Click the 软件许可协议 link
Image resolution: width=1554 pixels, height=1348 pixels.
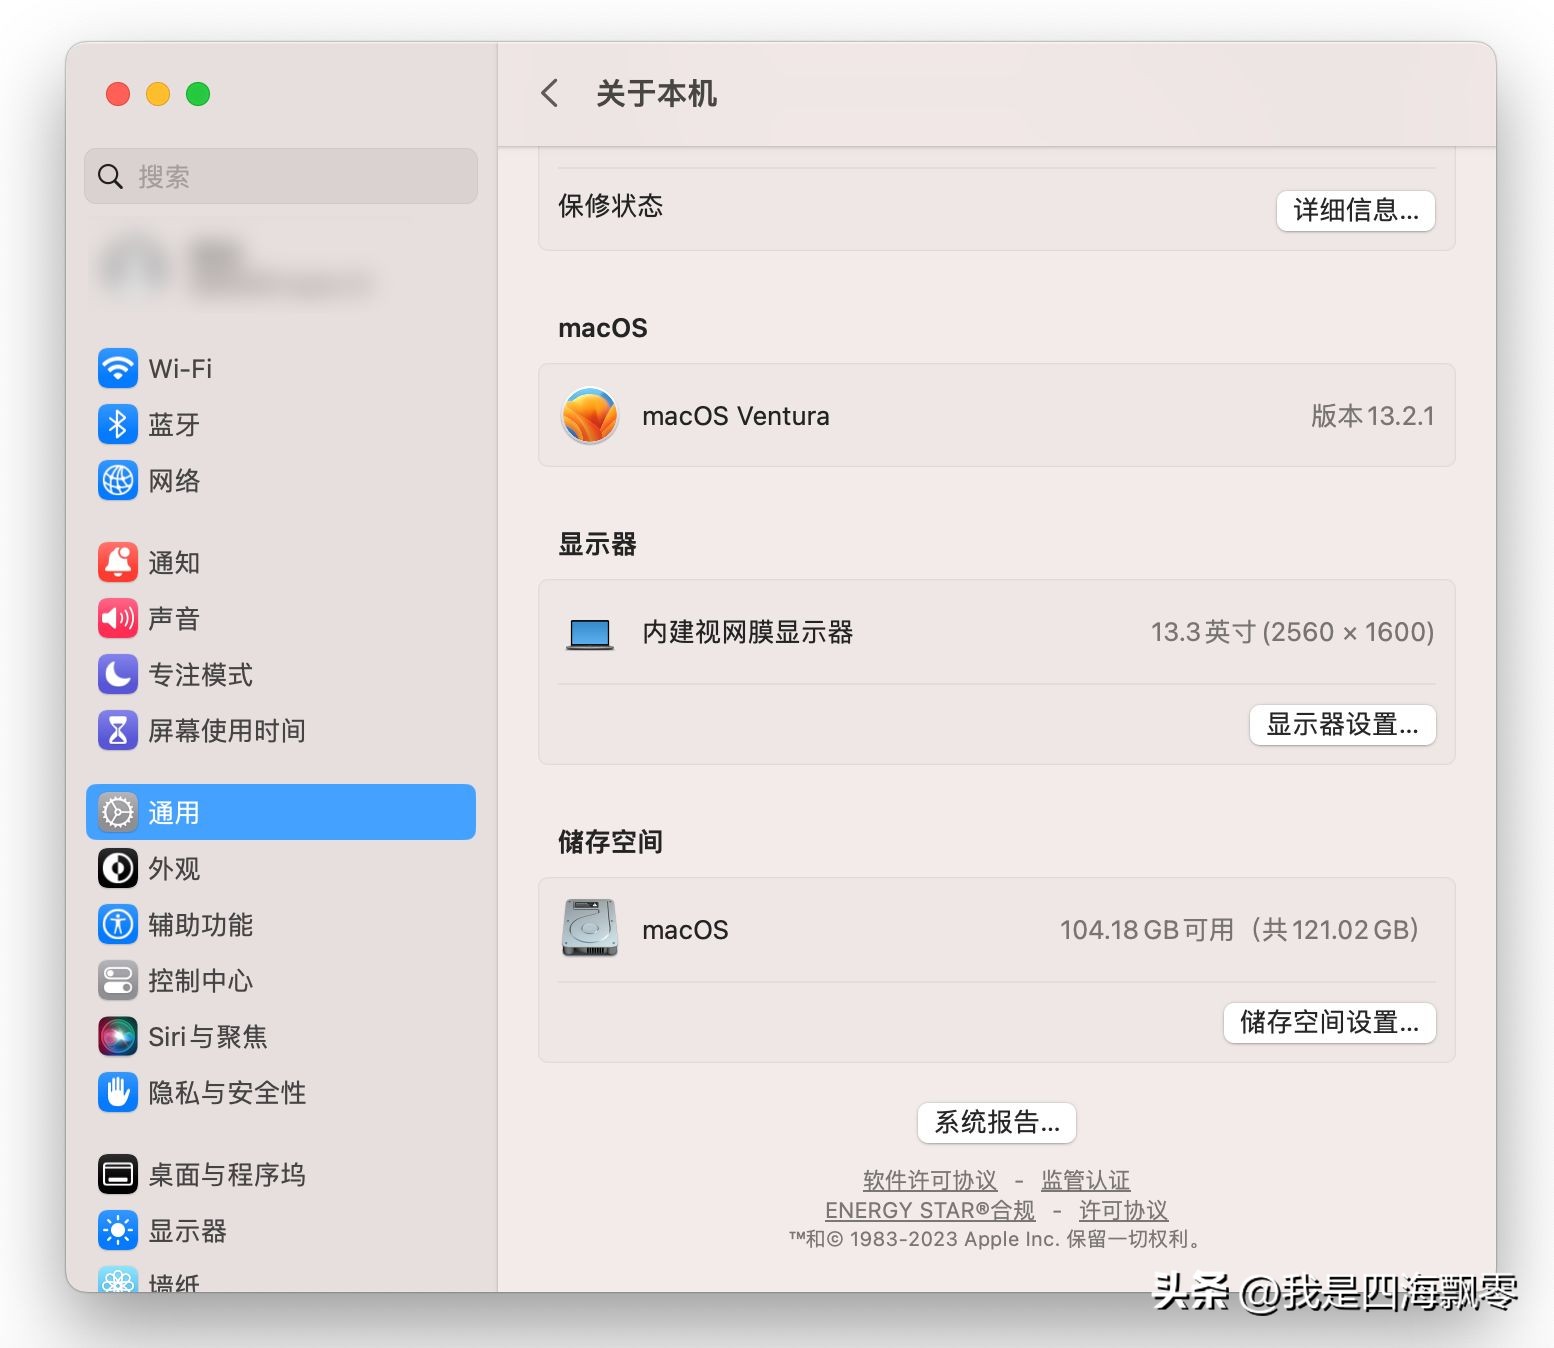click(x=928, y=1180)
